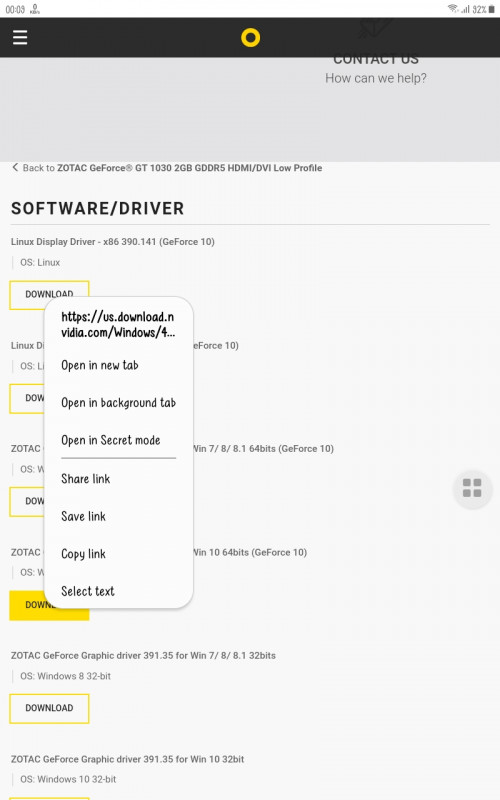The width and height of the screenshot is (500, 800).
Task: Choose Open in background tab
Action: coord(118,403)
